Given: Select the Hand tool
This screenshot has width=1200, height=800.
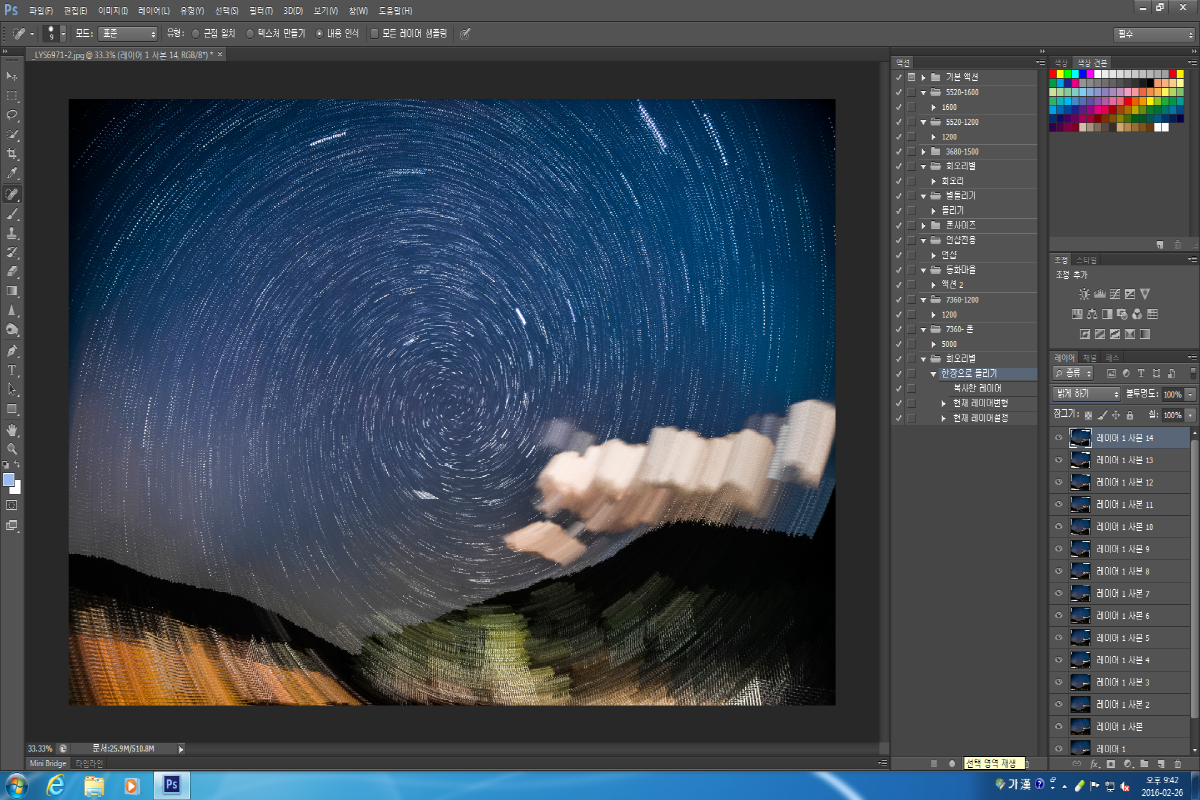Looking at the screenshot, I should point(12,429).
